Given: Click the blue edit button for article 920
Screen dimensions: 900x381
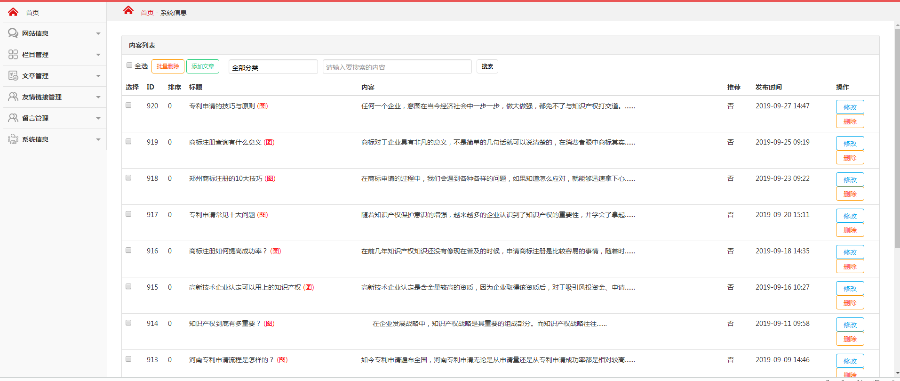Looking at the screenshot, I should 850,107.
